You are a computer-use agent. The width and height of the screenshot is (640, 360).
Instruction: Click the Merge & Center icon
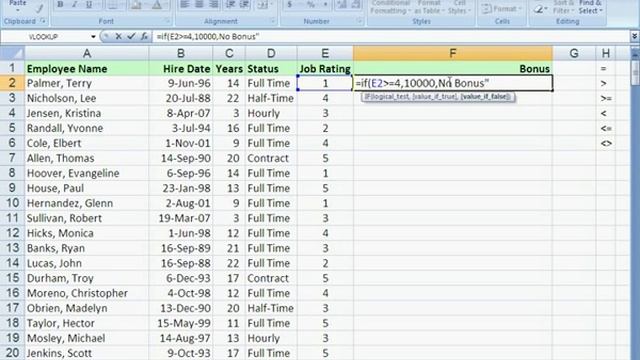[x=263, y=4]
